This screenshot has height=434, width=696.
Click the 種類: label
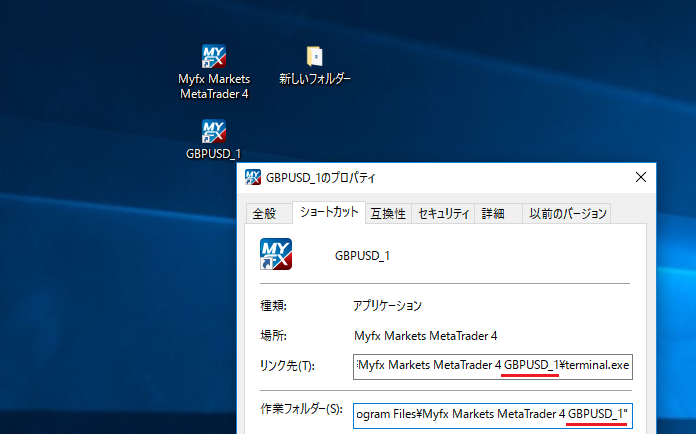[273, 305]
